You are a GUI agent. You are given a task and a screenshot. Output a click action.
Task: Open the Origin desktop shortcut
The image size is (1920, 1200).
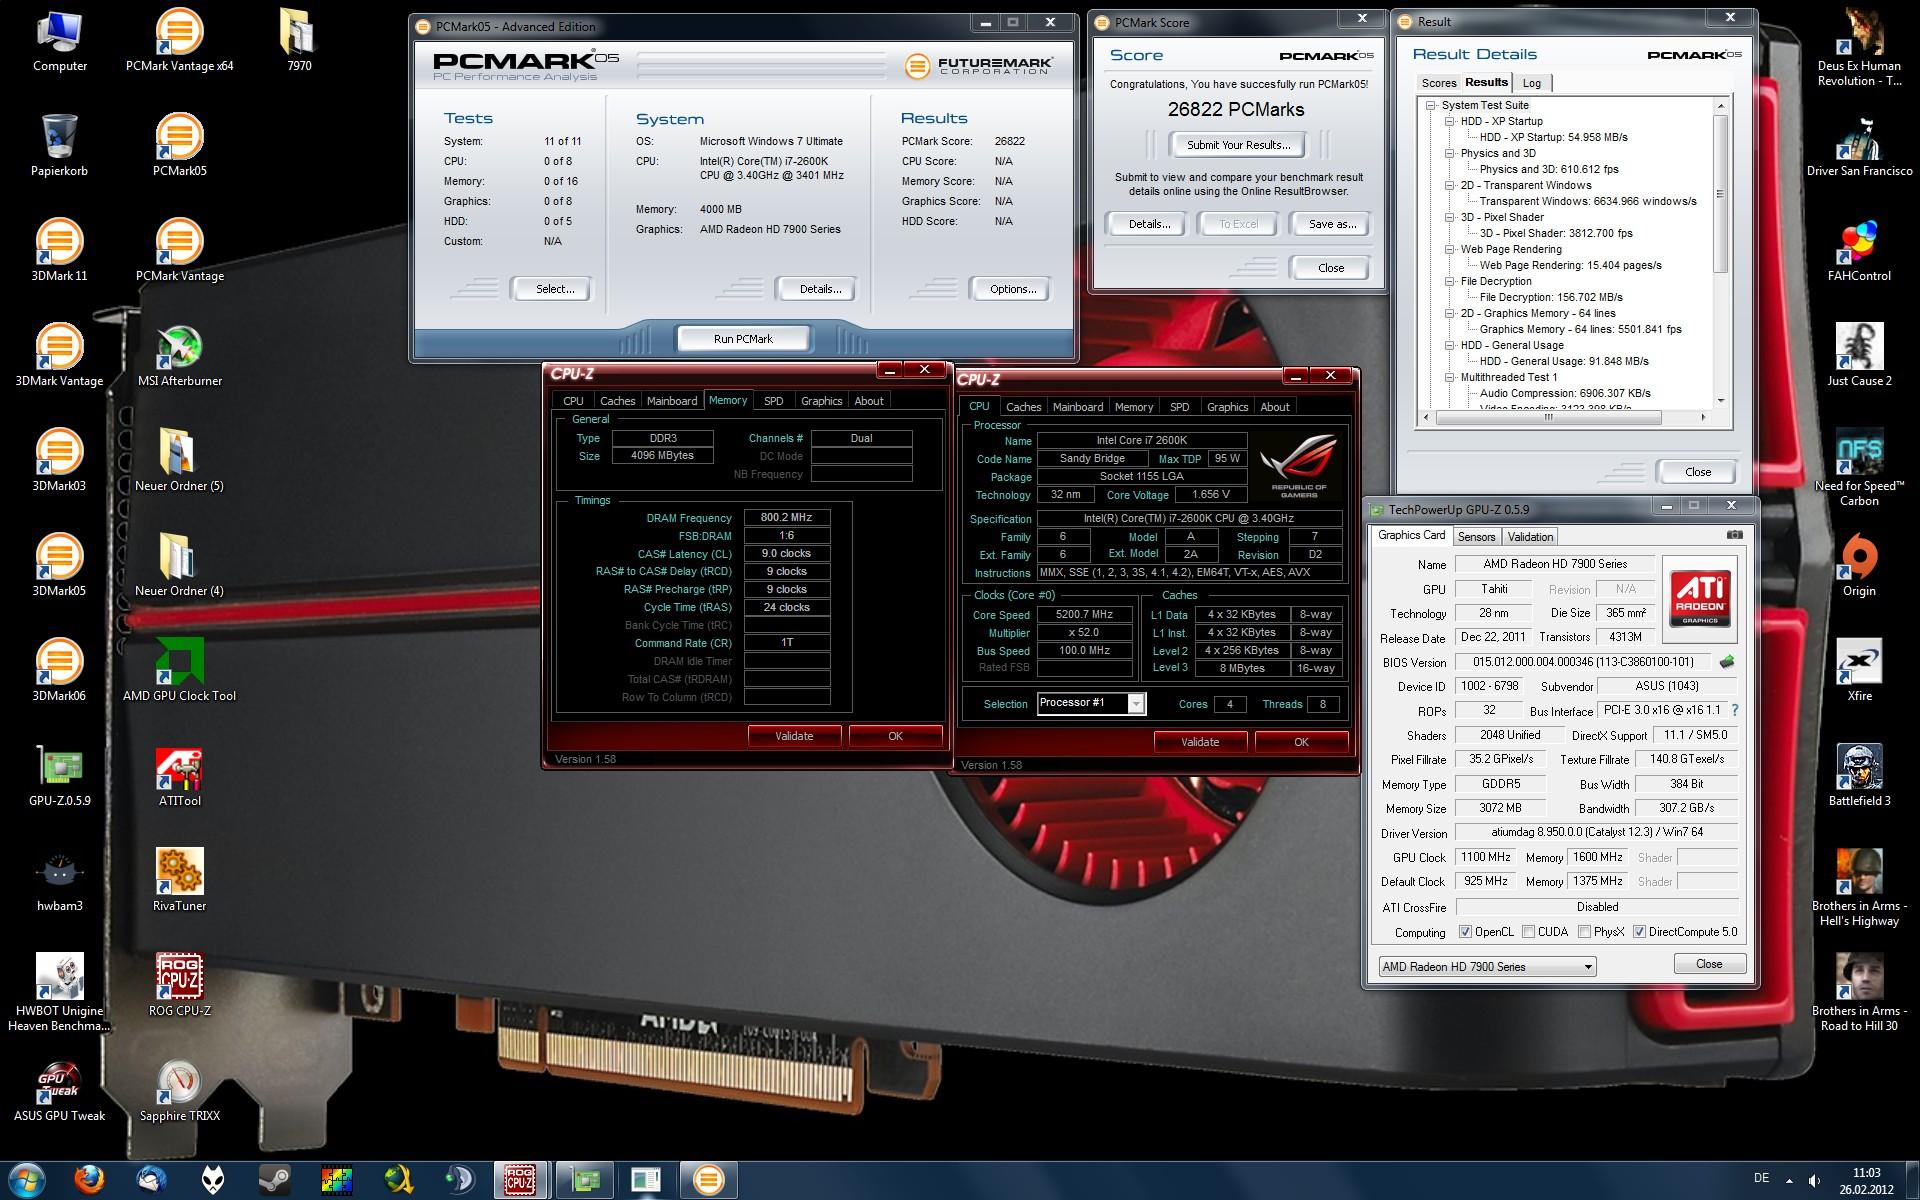(1859, 565)
